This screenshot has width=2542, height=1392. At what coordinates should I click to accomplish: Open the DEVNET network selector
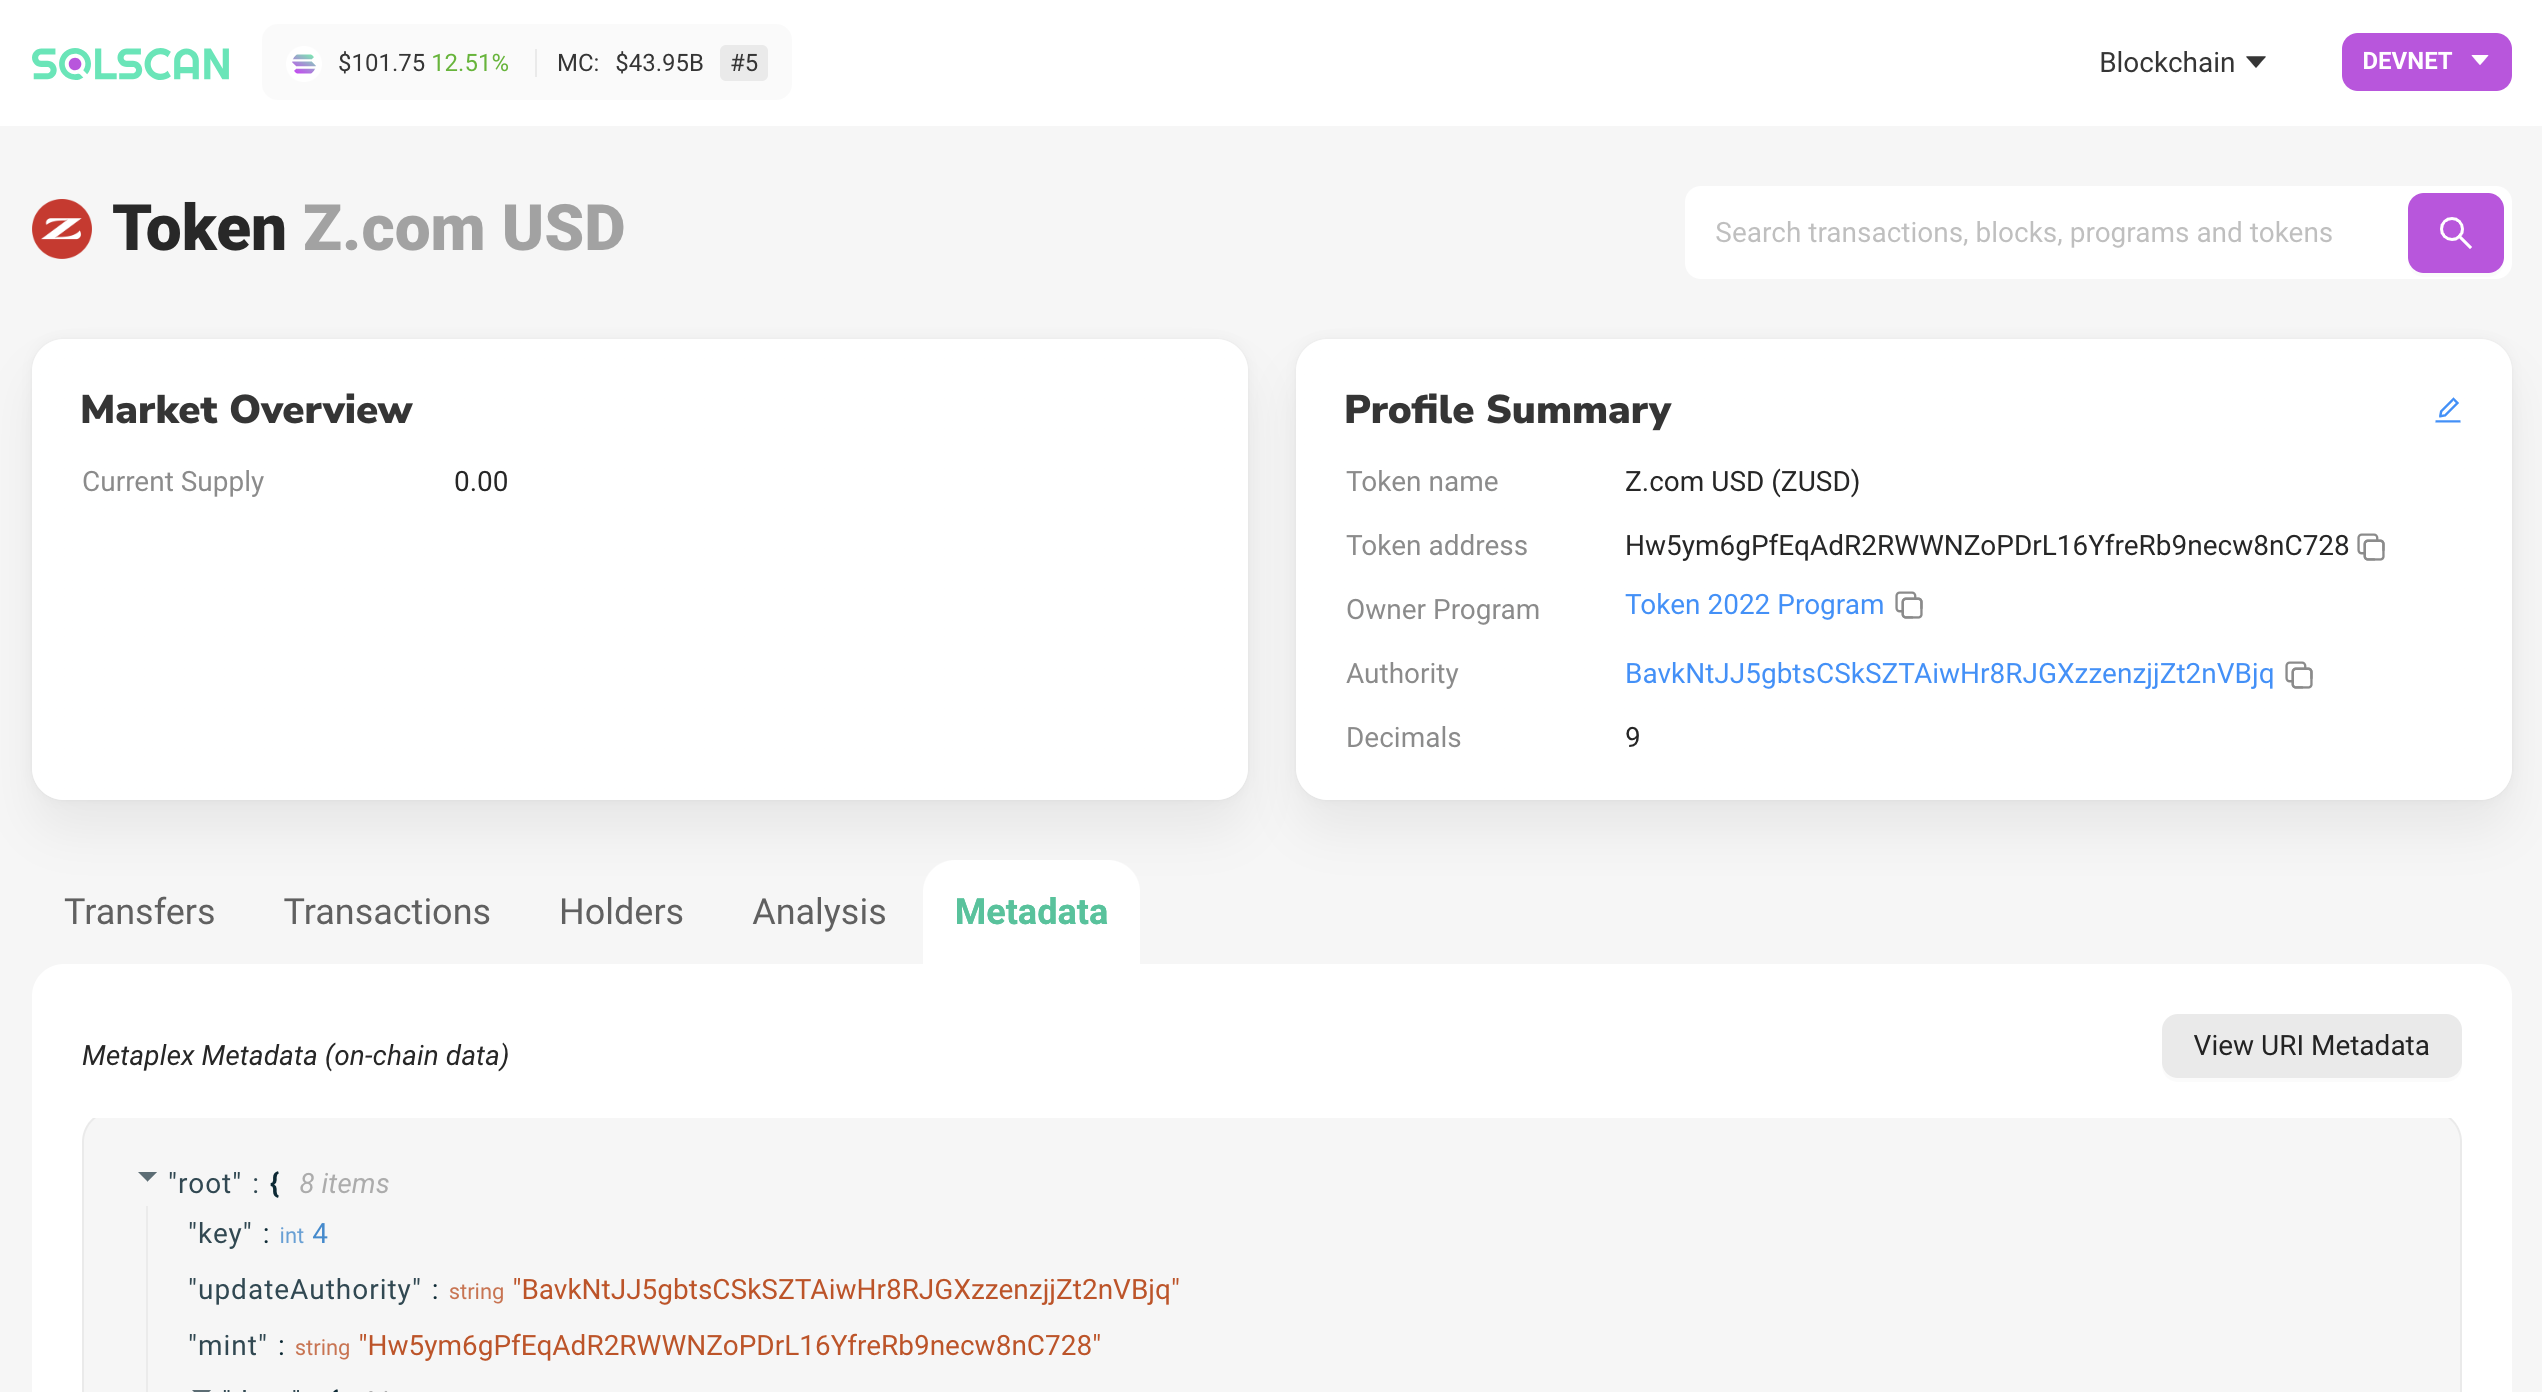(2426, 62)
